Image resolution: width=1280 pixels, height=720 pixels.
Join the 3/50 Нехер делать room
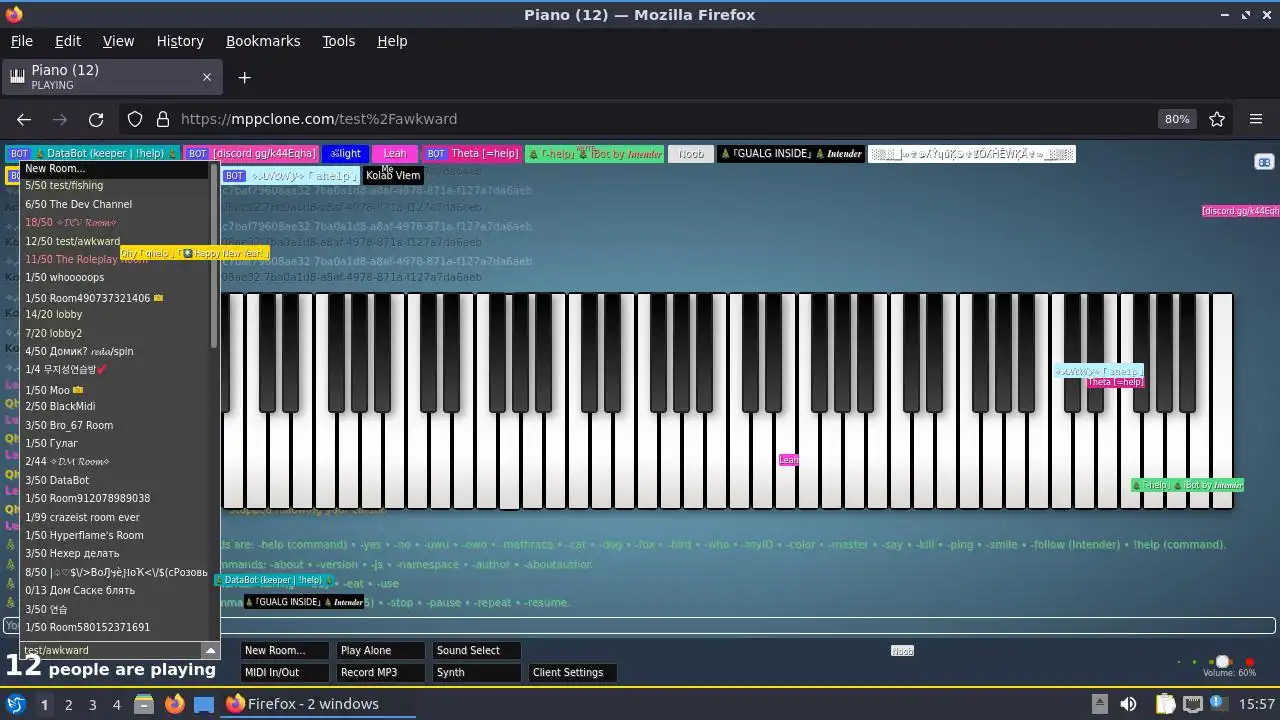(115, 553)
